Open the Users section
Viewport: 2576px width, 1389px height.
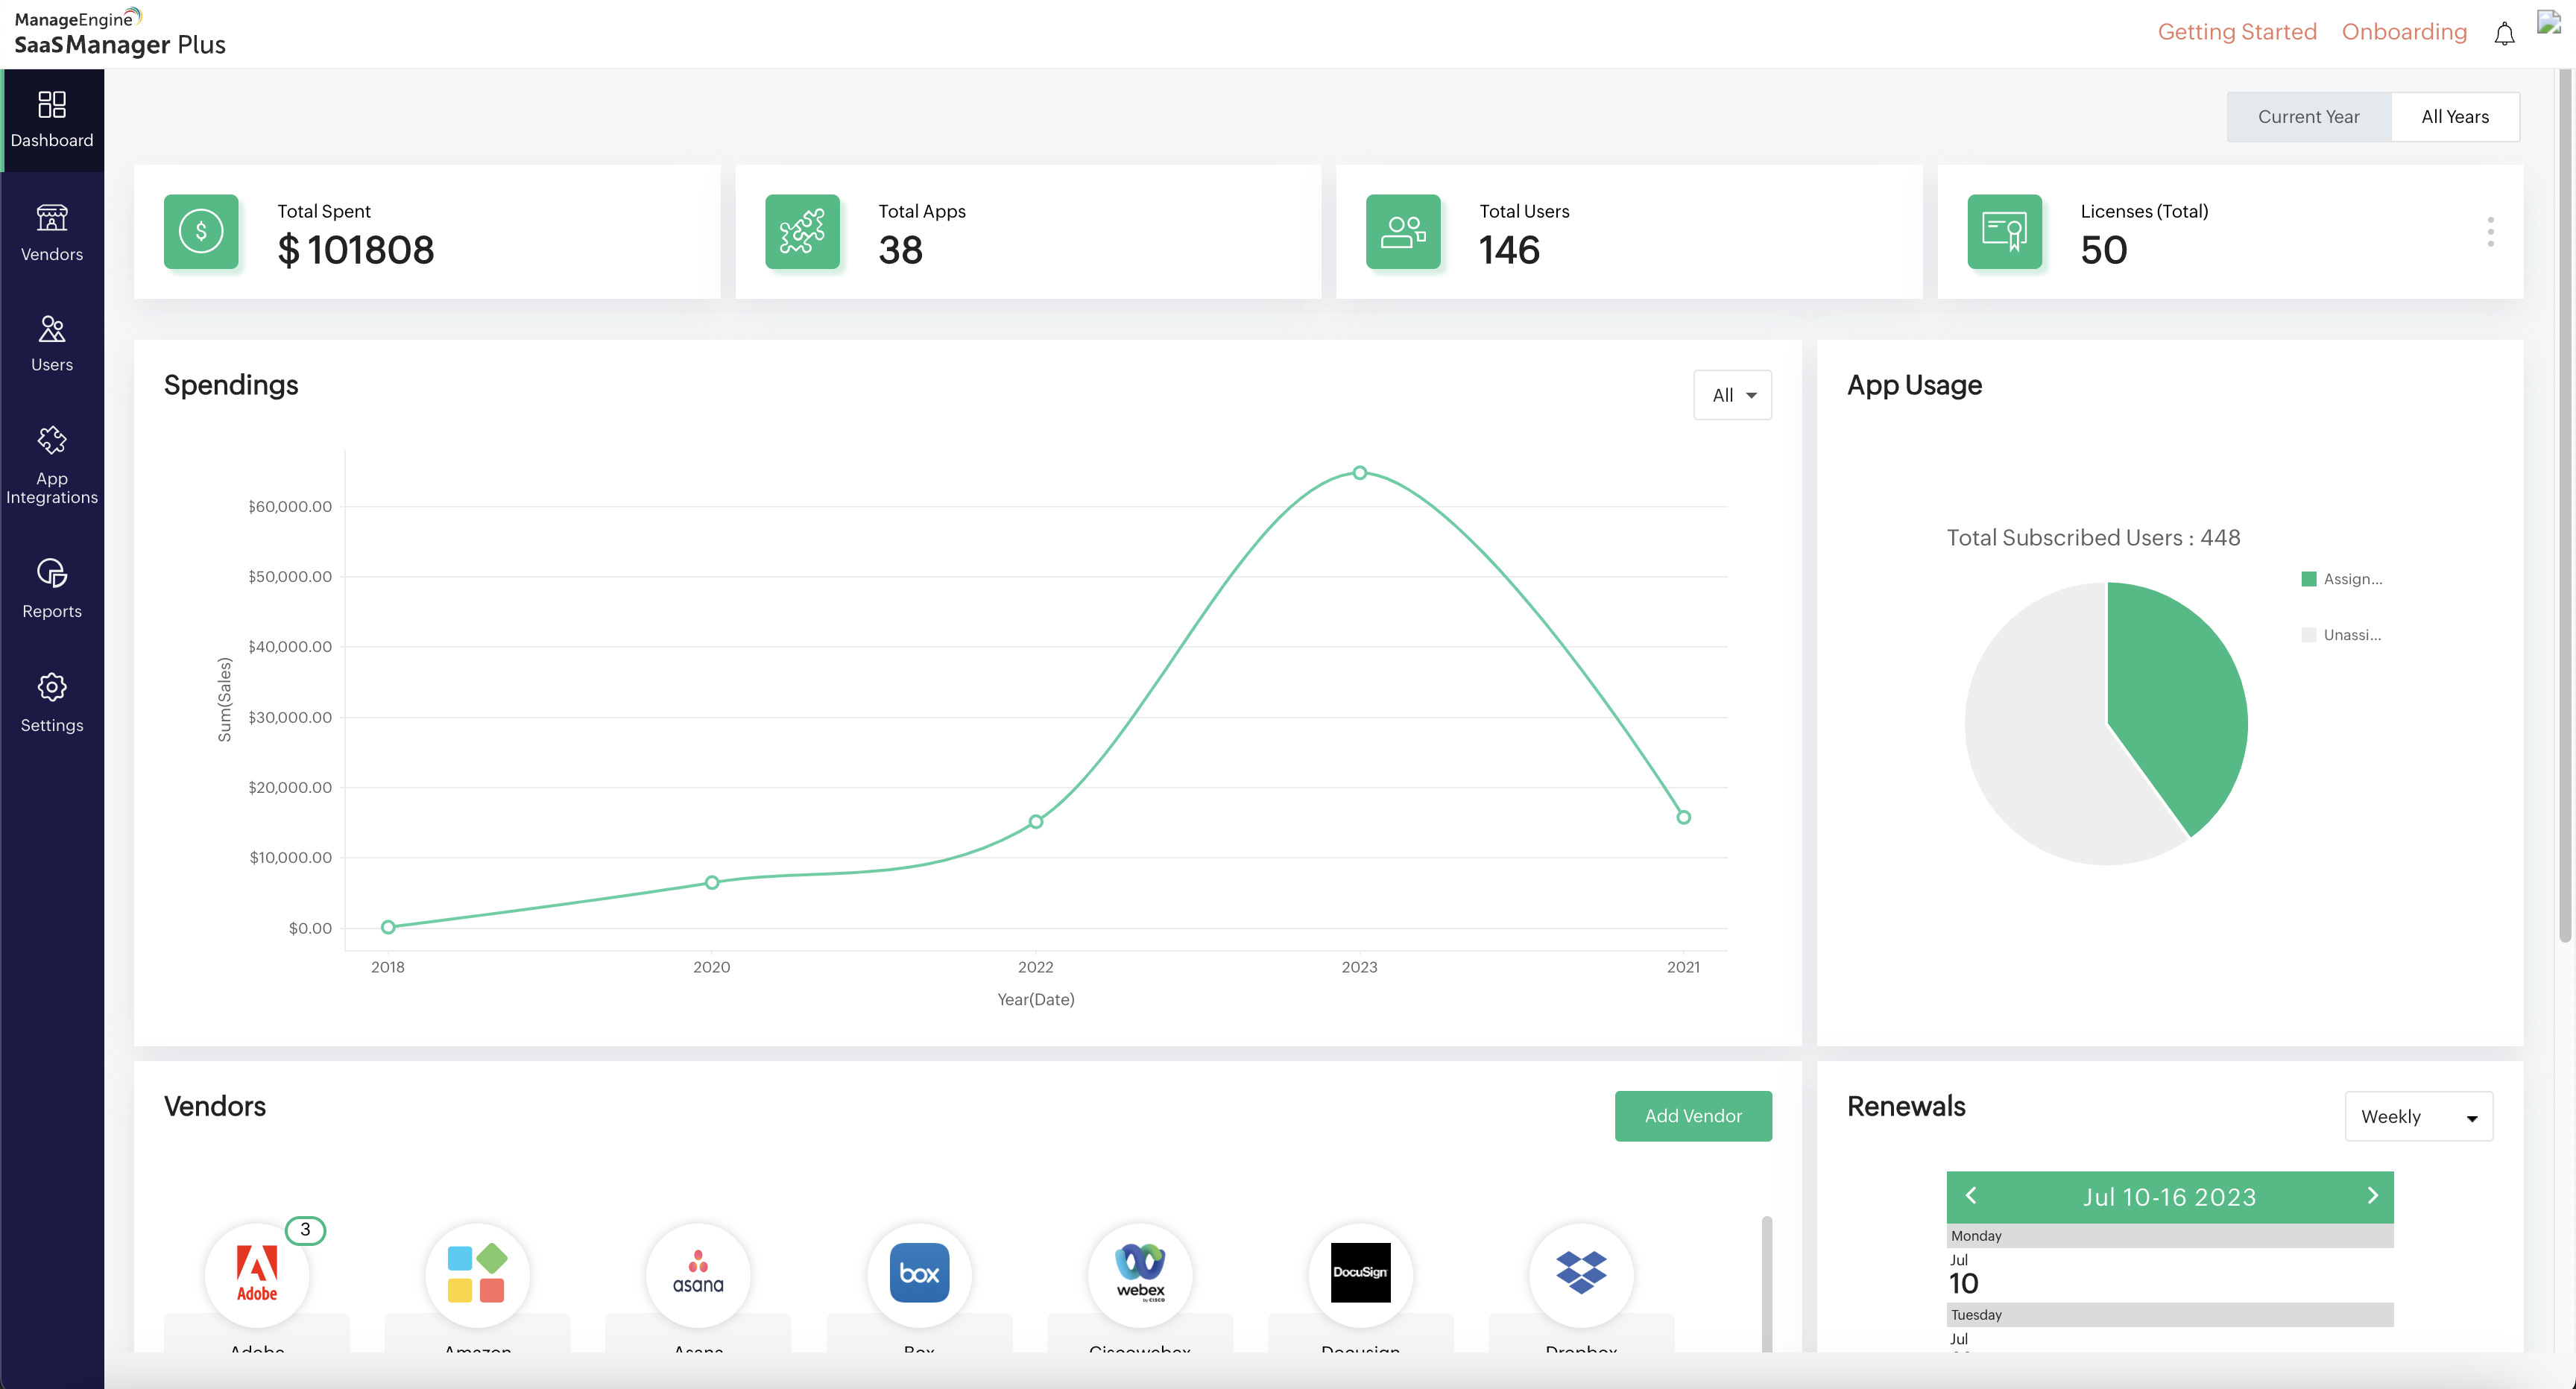coord(51,343)
